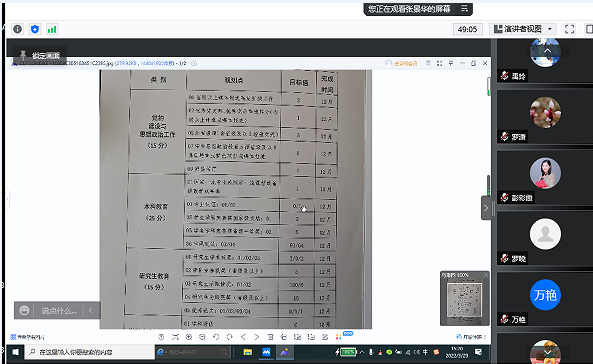Viewport: 593px width, 364px height.
Task: Collapse the participants side panel
Action: tap(486, 208)
